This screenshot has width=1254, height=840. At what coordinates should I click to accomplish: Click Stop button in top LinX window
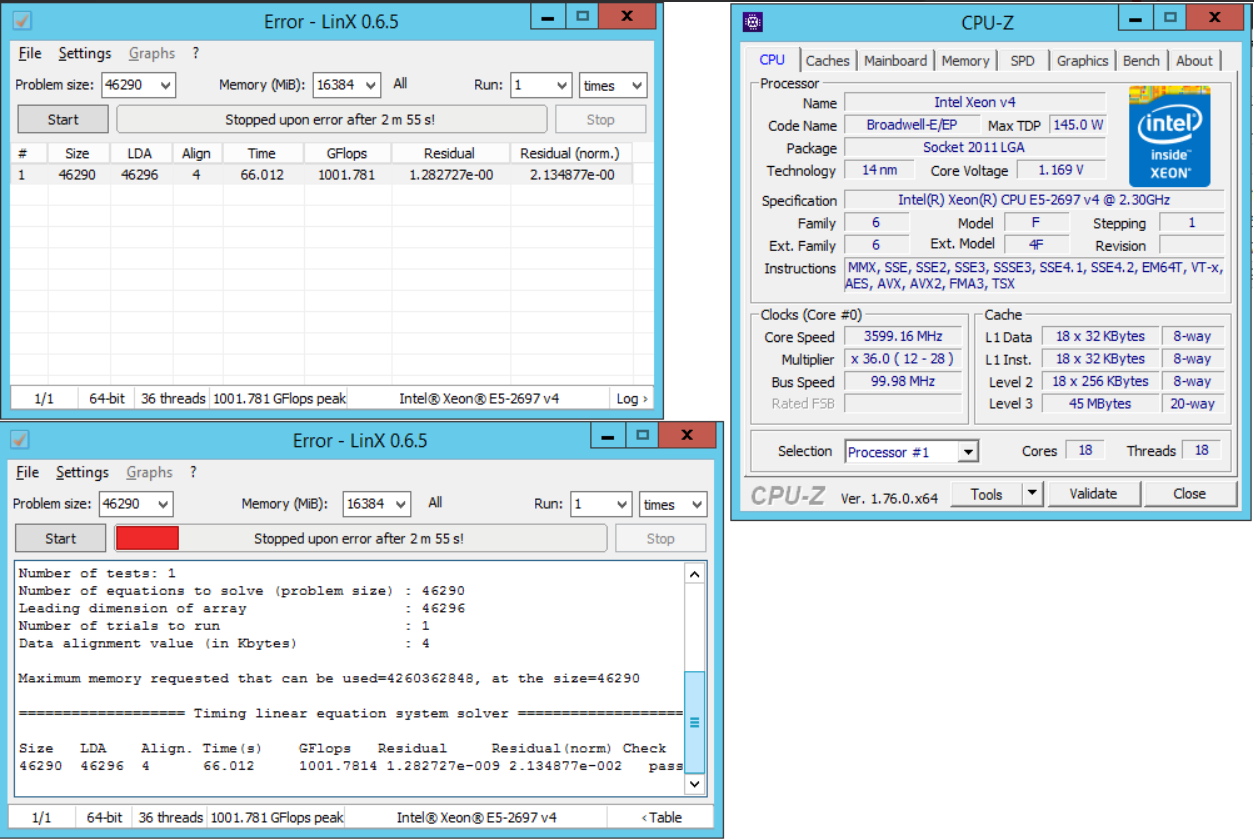click(600, 119)
